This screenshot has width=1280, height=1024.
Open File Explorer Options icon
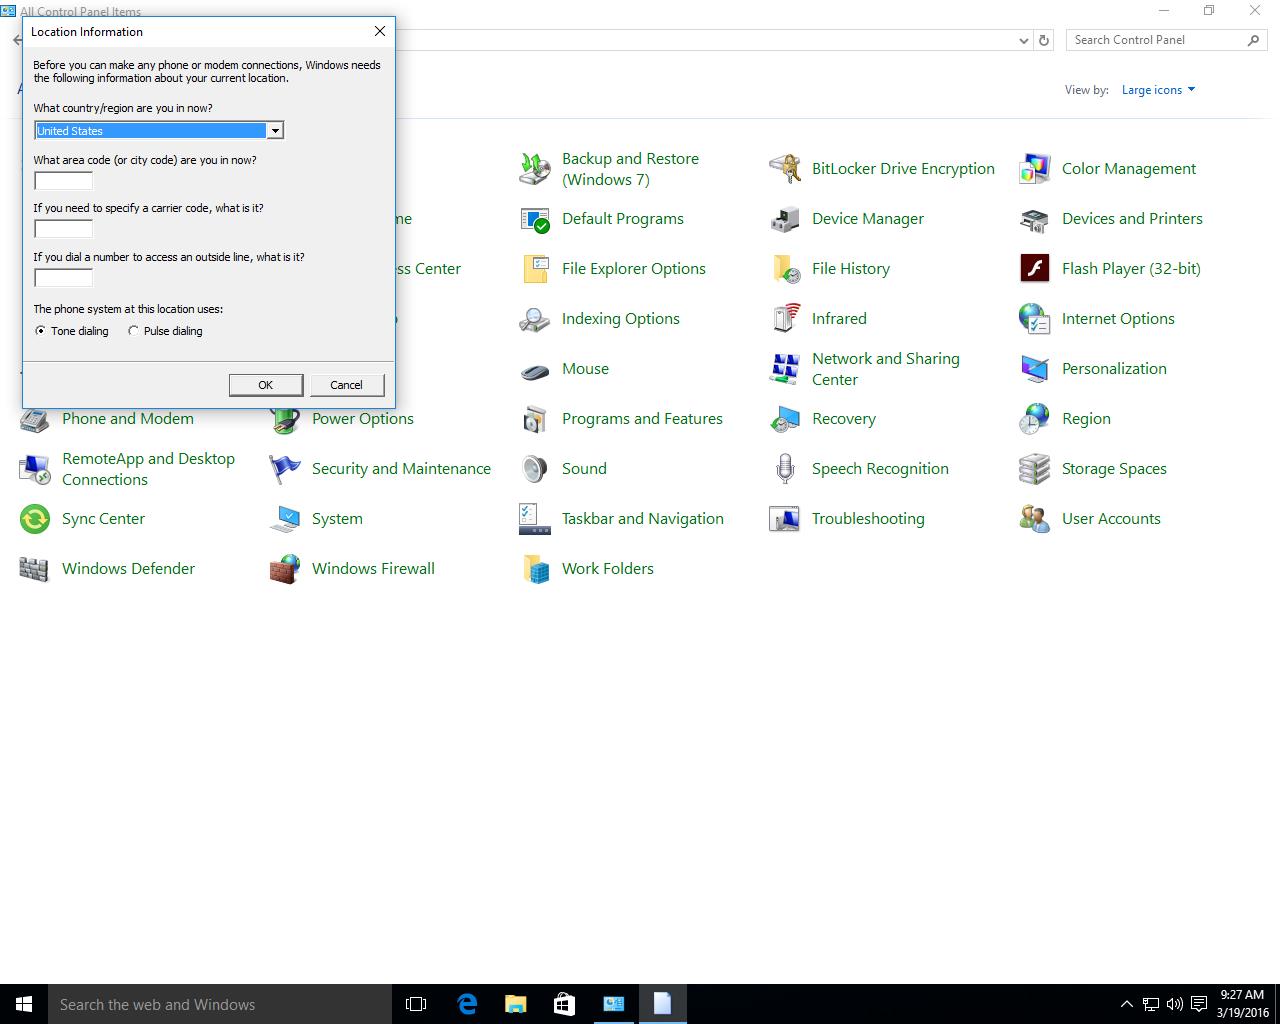tap(535, 269)
